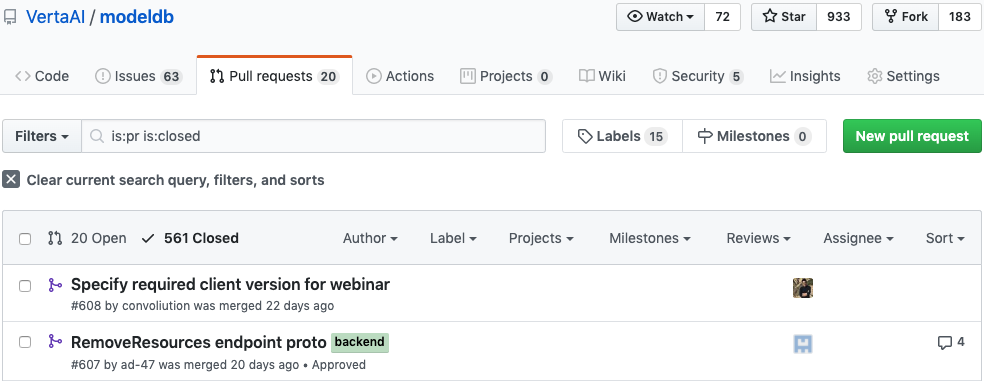
Task: Open the Settings tab
Action: tap(903, 77)
